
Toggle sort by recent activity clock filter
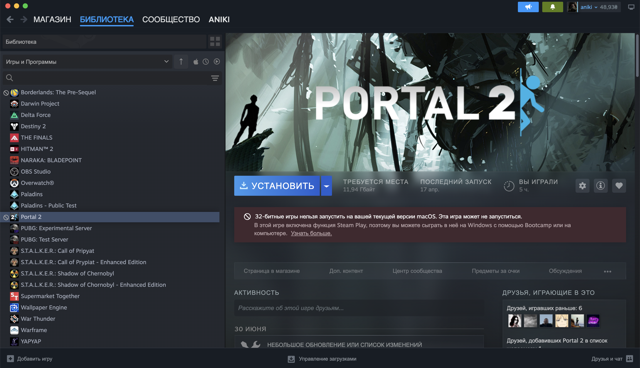point(206,62)
